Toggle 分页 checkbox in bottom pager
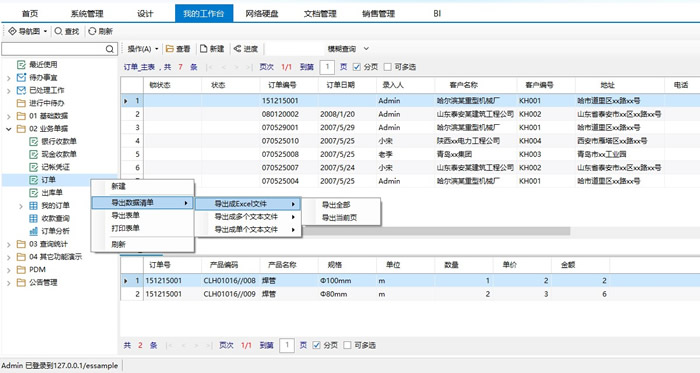 point(317,345)
